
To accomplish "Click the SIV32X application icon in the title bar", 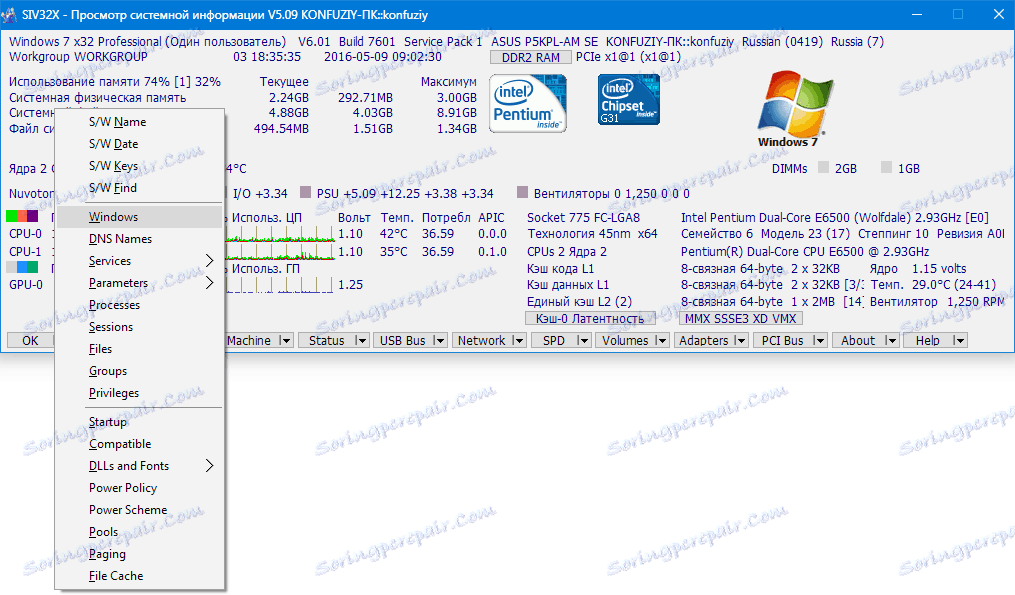I will tap(9, 14).
